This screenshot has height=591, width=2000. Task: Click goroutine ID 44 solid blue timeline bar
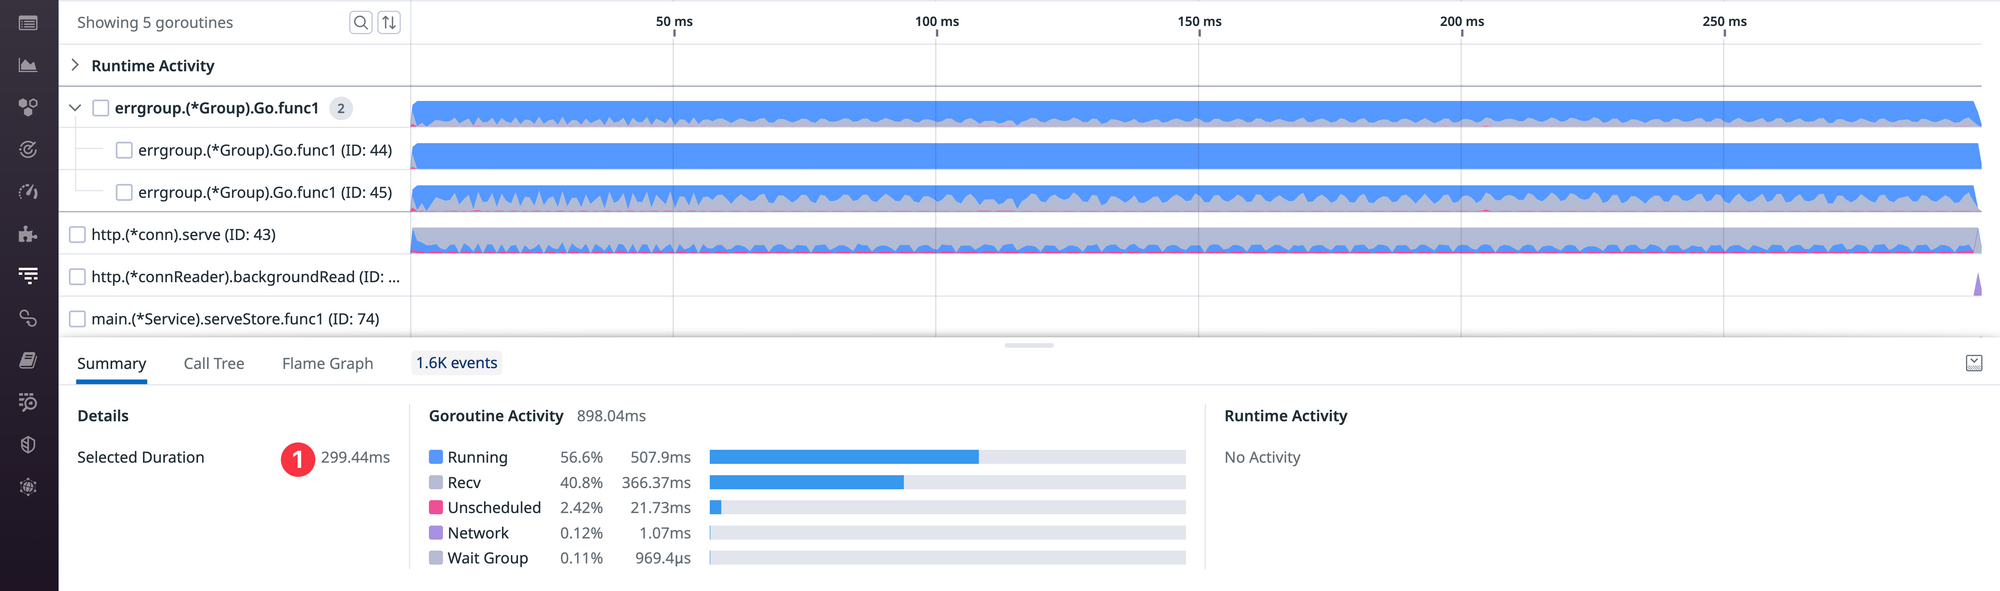click(1196, 155)
